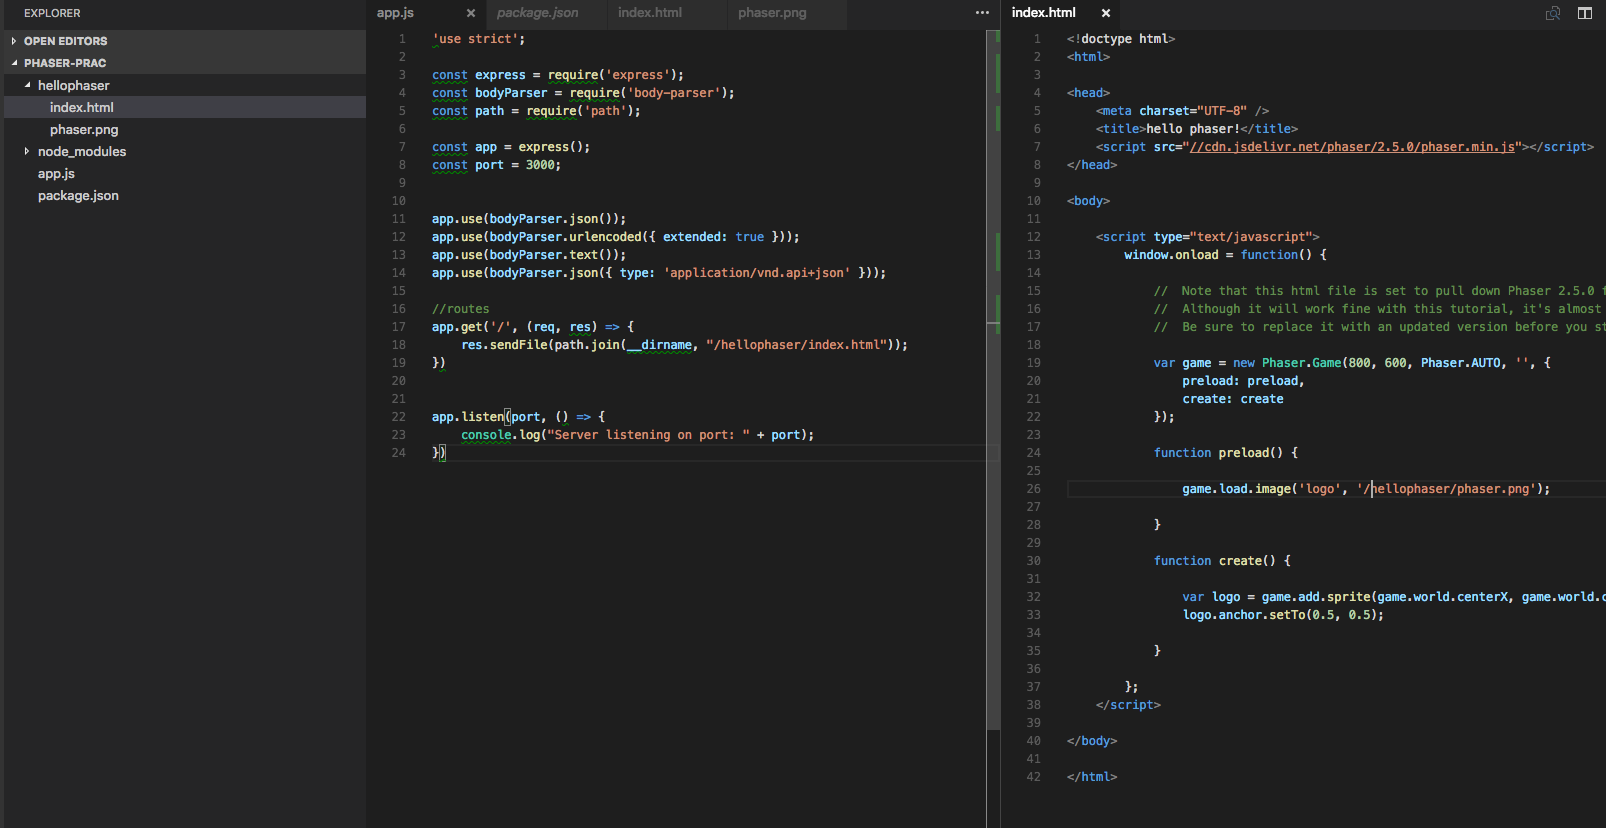This screenshot has width=1606, height=828.
Task: Click the 'new Phaser.Game(800, 600' line
Action: pos(1352,363)
